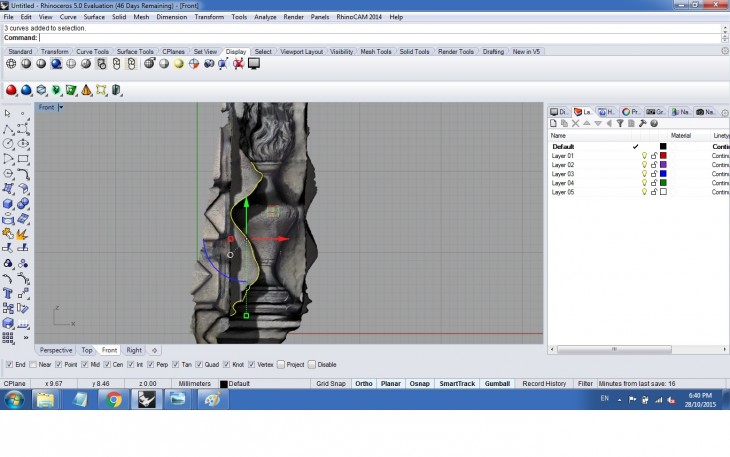Lock Layer 04 via its padlock icon
The height and width of the screenshot is (457, 730).
pyautogui.click(x=653, y=183)
